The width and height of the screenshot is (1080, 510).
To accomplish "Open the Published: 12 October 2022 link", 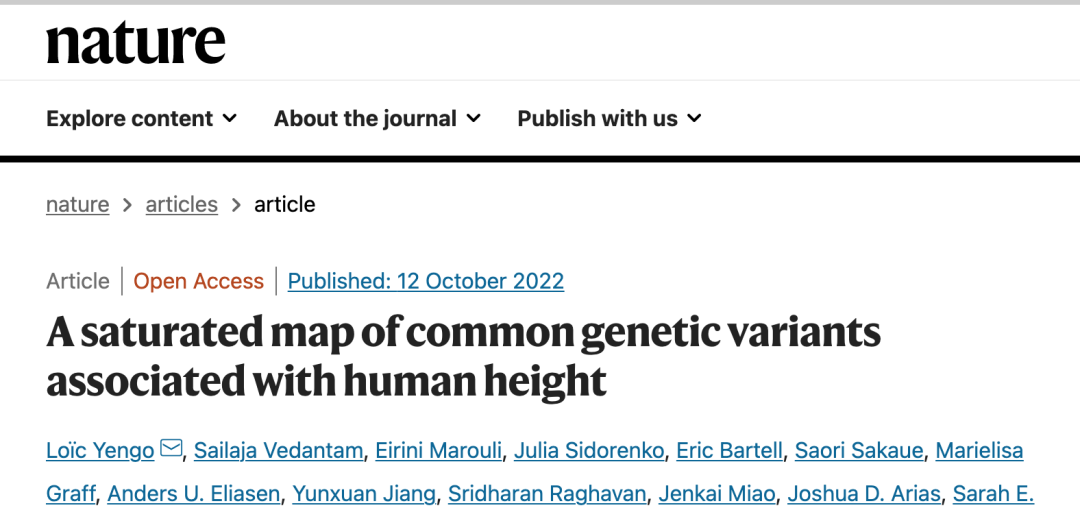I will click(x=426, y=281).
